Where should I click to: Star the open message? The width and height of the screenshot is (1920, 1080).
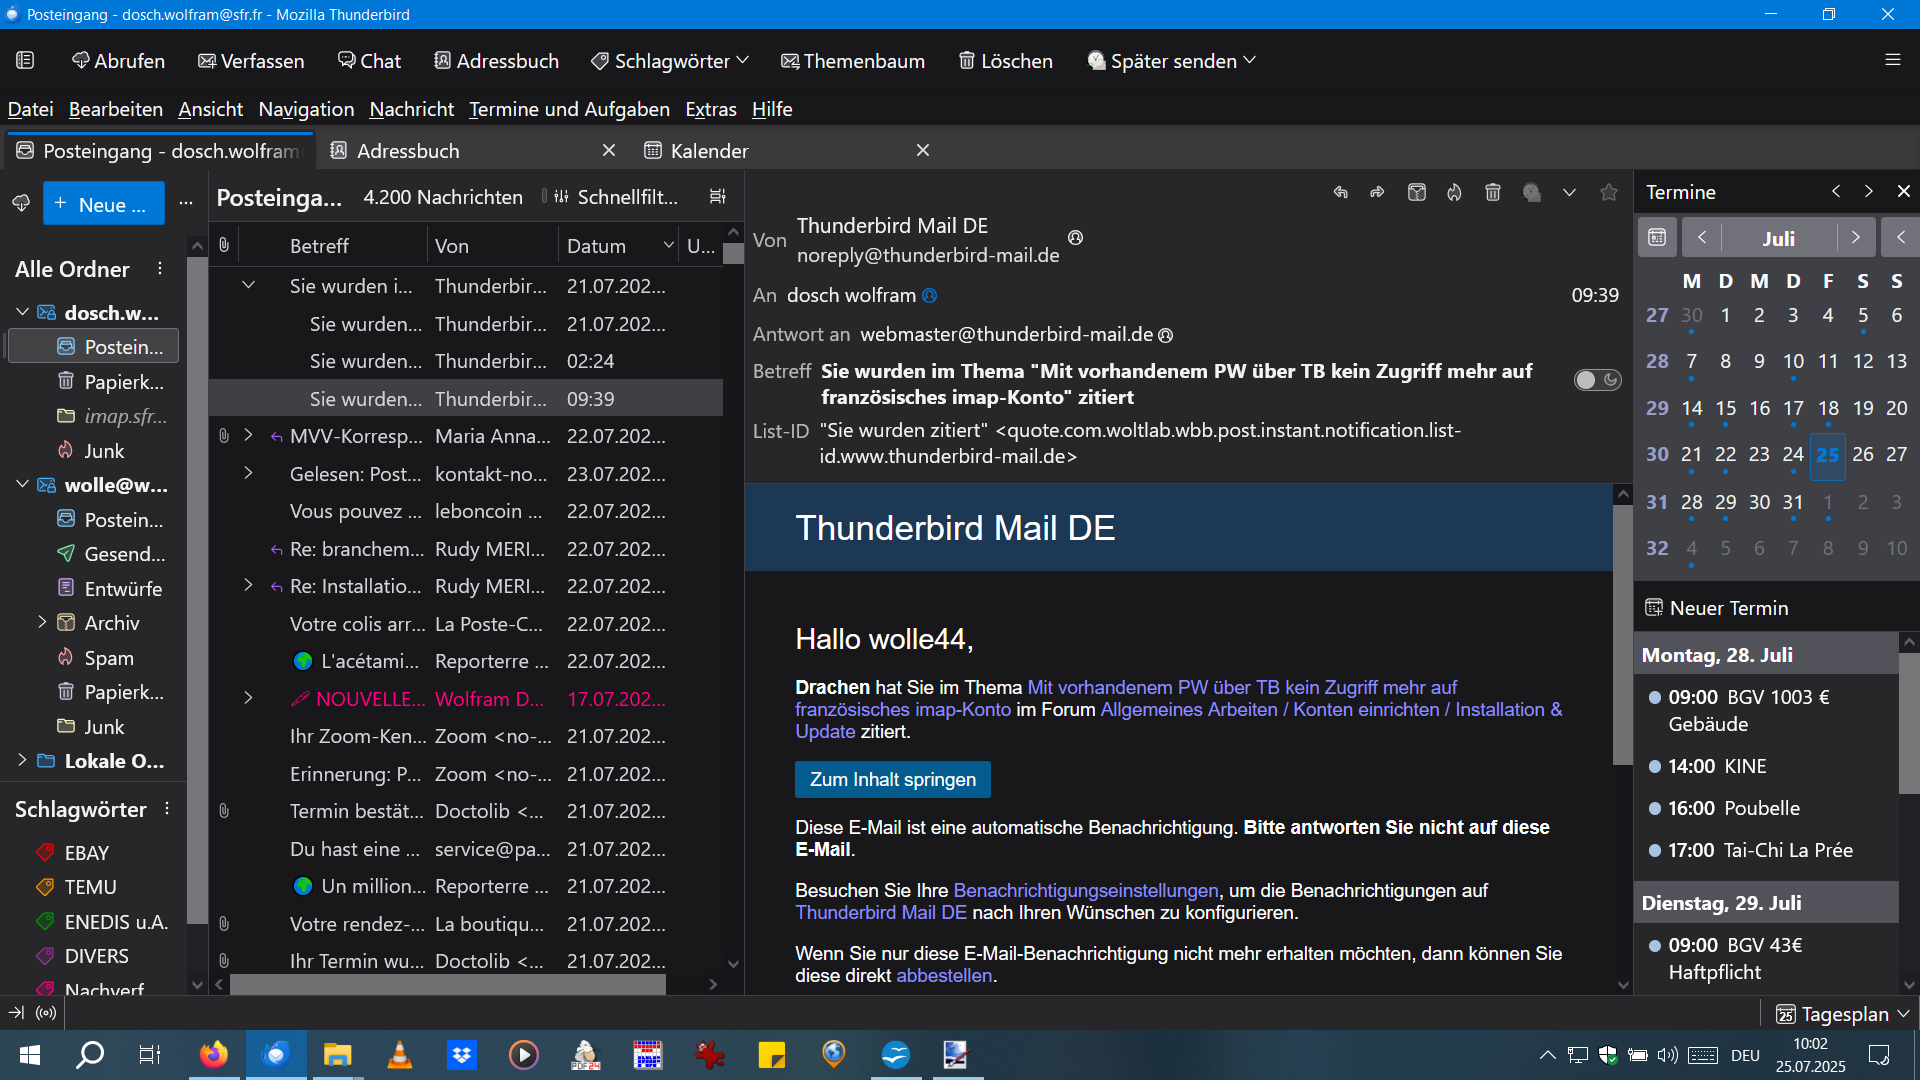point(1608,192)
